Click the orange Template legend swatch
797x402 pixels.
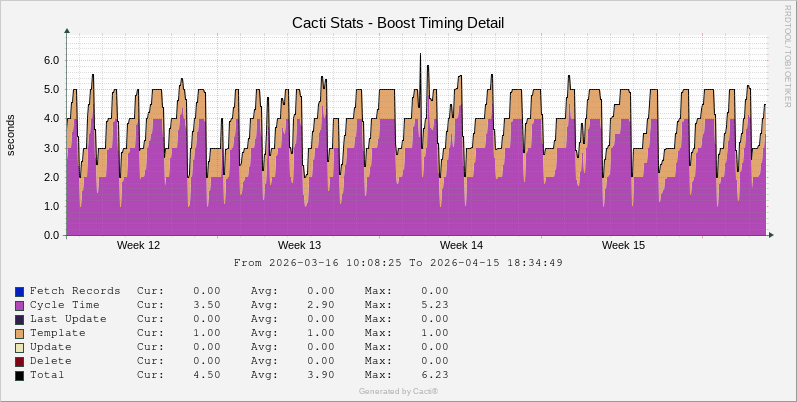coord(20,333)
